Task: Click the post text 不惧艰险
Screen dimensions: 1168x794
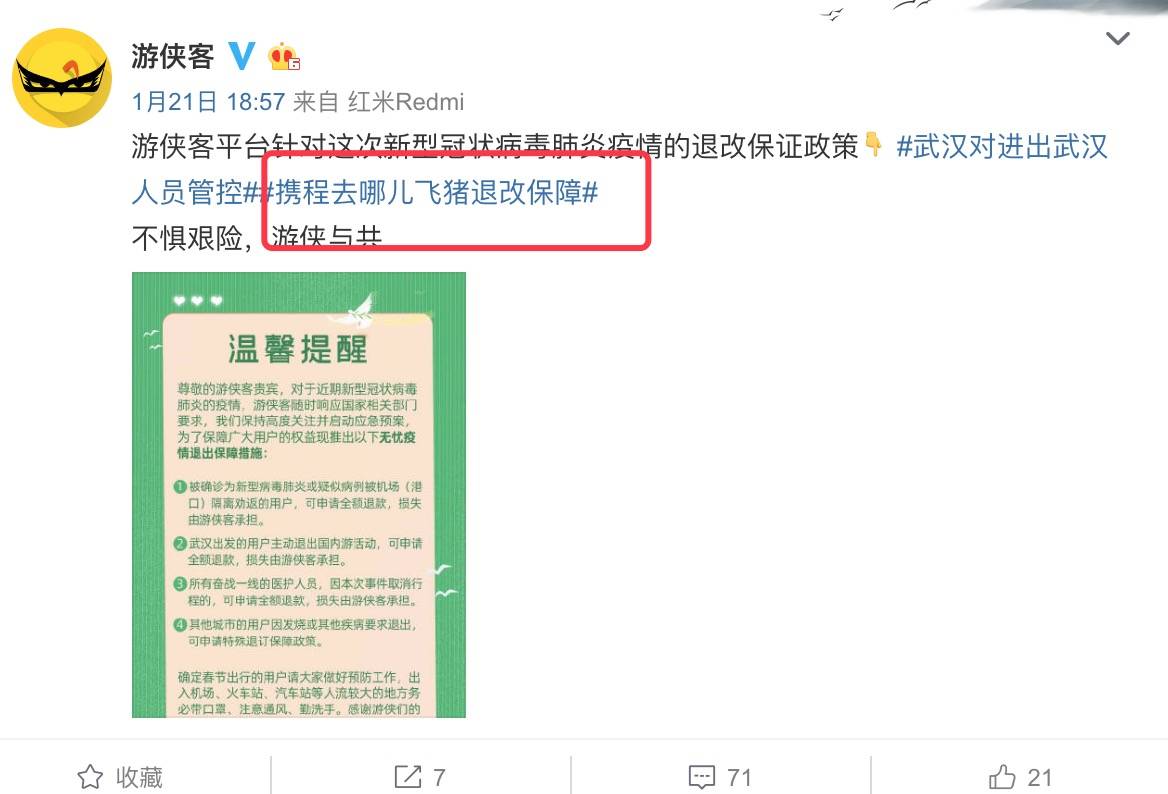Action: pos(187,238)
